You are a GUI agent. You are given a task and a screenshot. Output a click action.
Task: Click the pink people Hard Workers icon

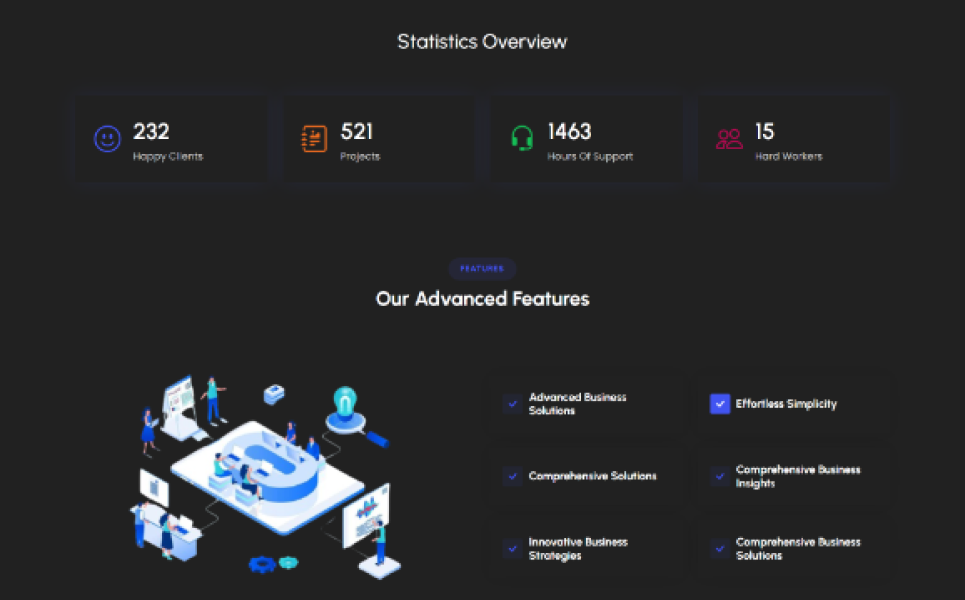click(x=729, y=139)
